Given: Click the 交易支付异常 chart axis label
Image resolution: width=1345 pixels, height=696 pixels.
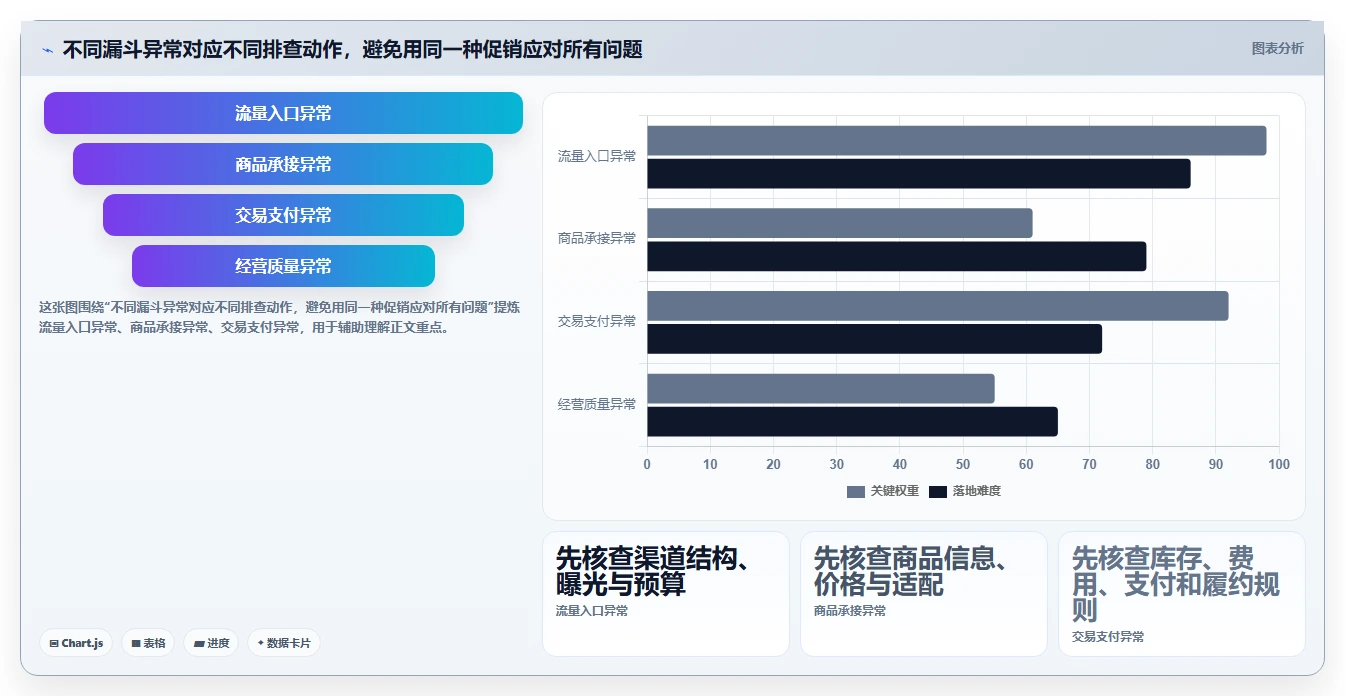Looking at the screenshot, I should coord(597,322).
